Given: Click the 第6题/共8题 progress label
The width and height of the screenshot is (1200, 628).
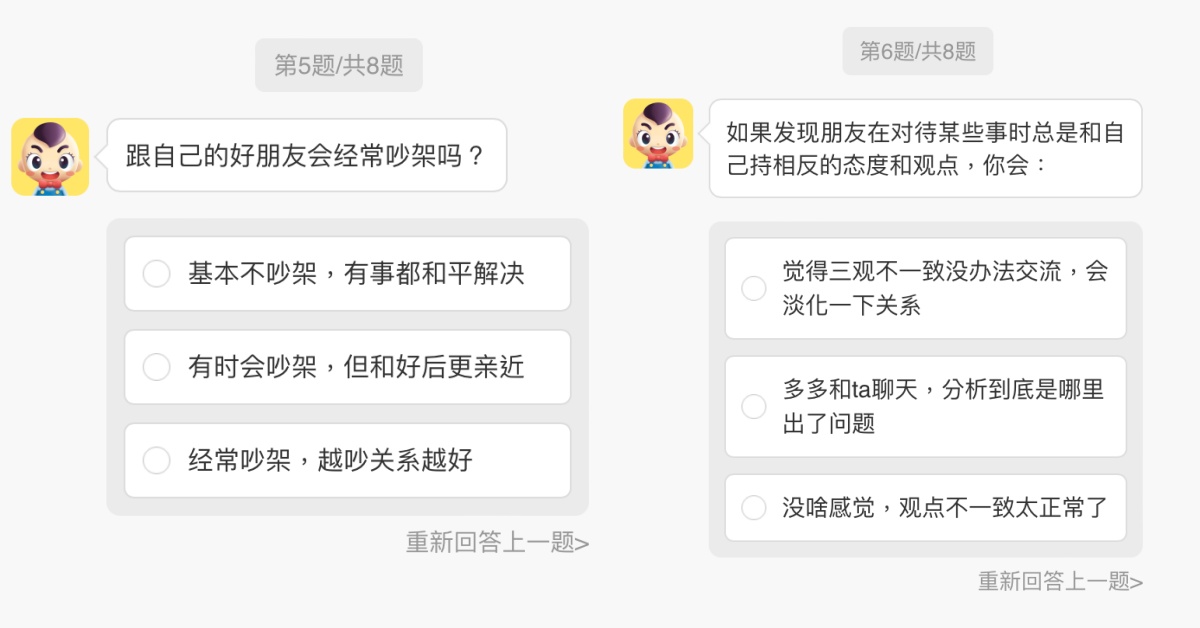Looking at the screenshot, I should (x=917, y=51).
